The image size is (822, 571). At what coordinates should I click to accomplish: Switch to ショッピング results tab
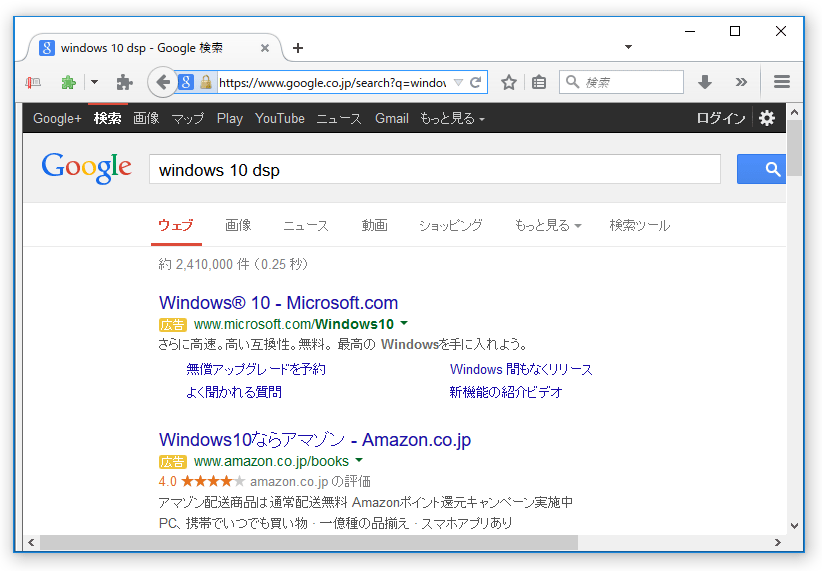[x=450, y=225]
